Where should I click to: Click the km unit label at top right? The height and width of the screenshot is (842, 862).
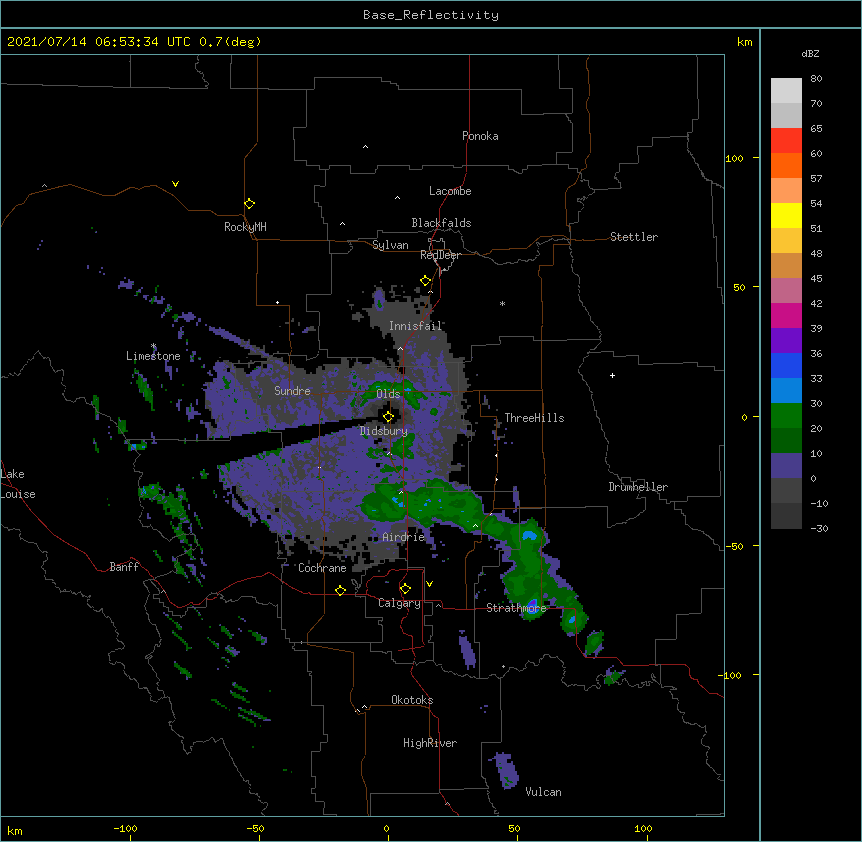[x=744, y=42]
